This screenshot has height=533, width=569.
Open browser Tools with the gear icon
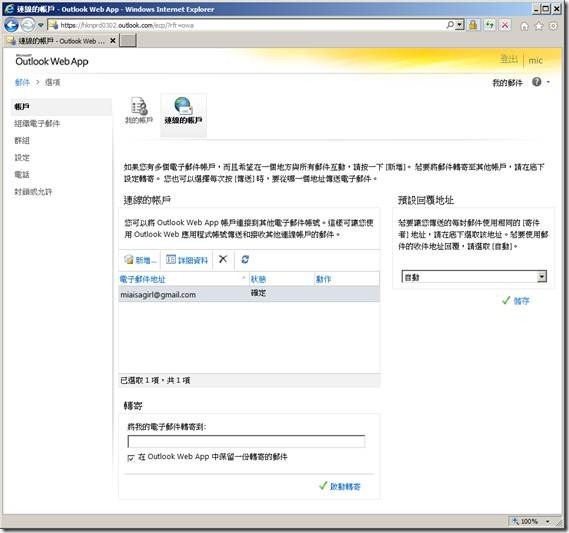pyautogui.click(x=553, y=26)
